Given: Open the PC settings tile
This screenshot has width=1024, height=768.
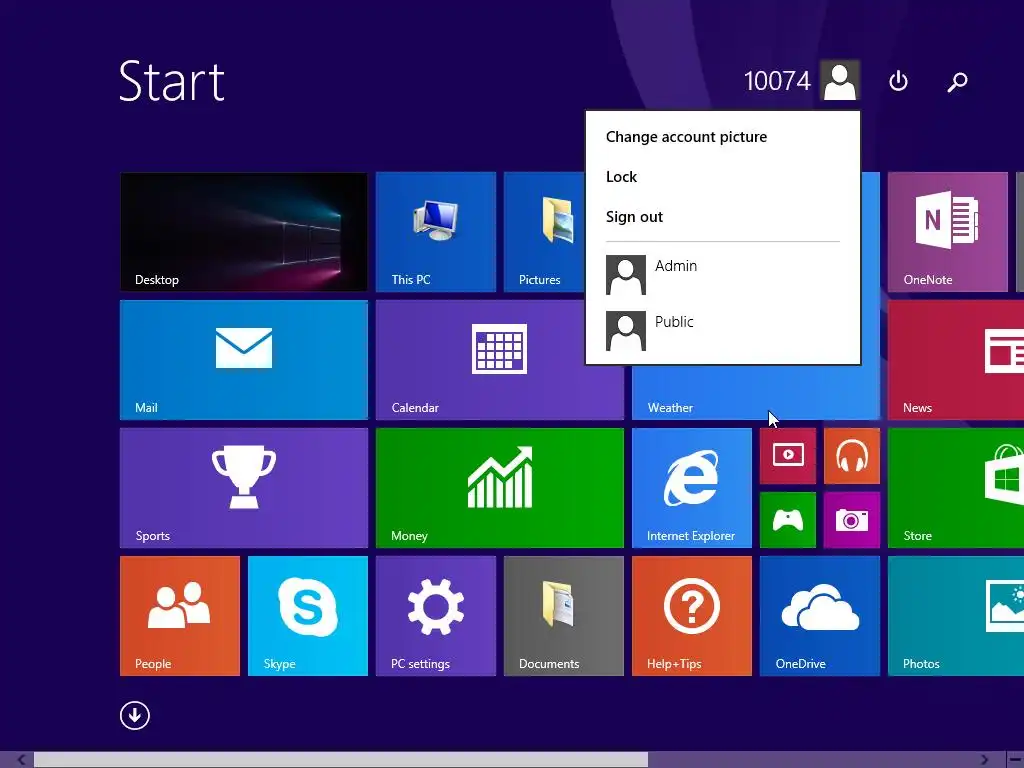Looking at the screenshot, I should tap(436, 616).
